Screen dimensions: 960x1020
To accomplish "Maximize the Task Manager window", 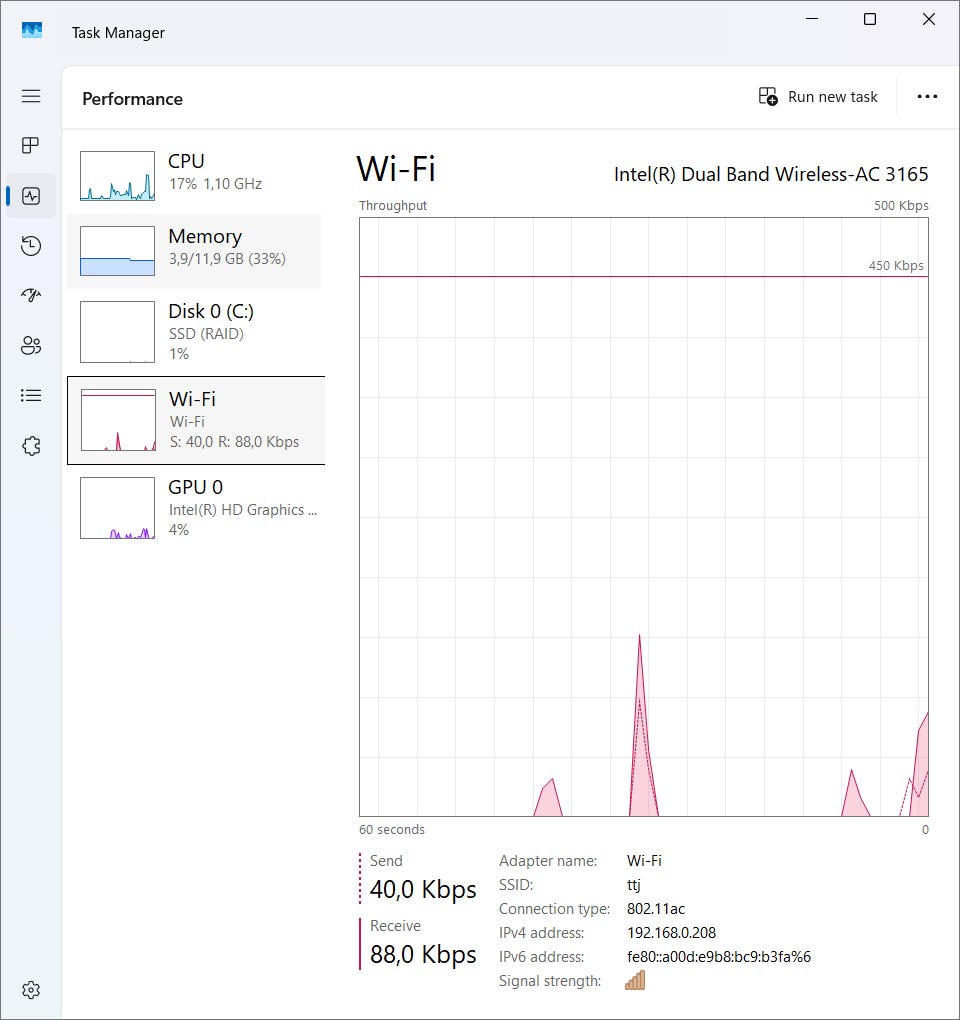I will tap(870, 19).
